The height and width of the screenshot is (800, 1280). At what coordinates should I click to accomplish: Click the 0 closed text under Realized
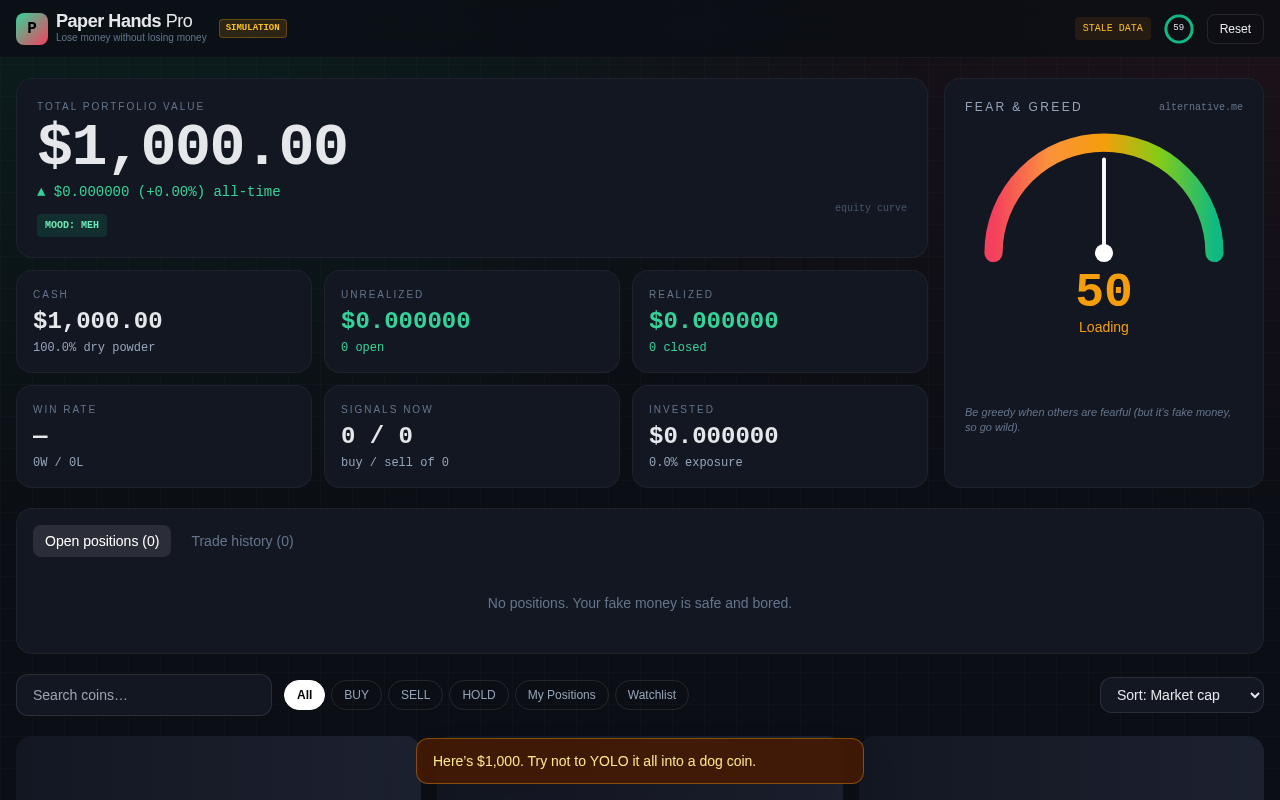pos(678,348)
